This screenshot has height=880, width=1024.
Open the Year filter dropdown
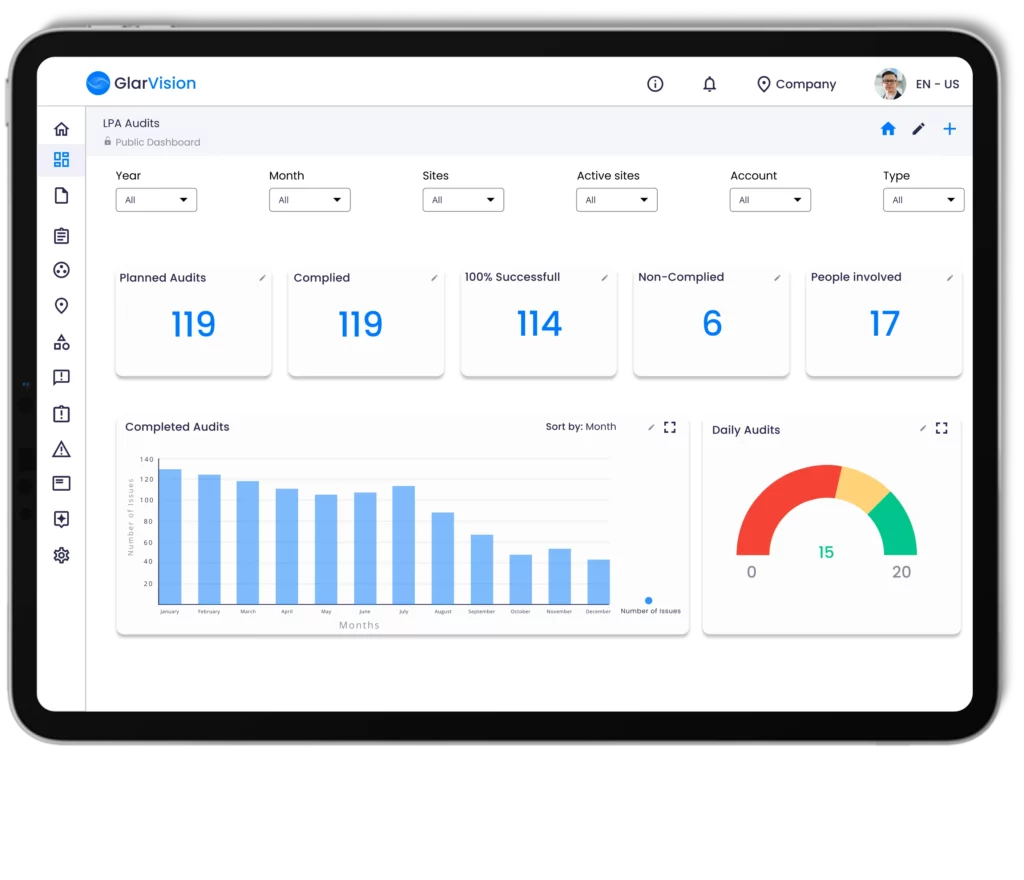[156, 200]
